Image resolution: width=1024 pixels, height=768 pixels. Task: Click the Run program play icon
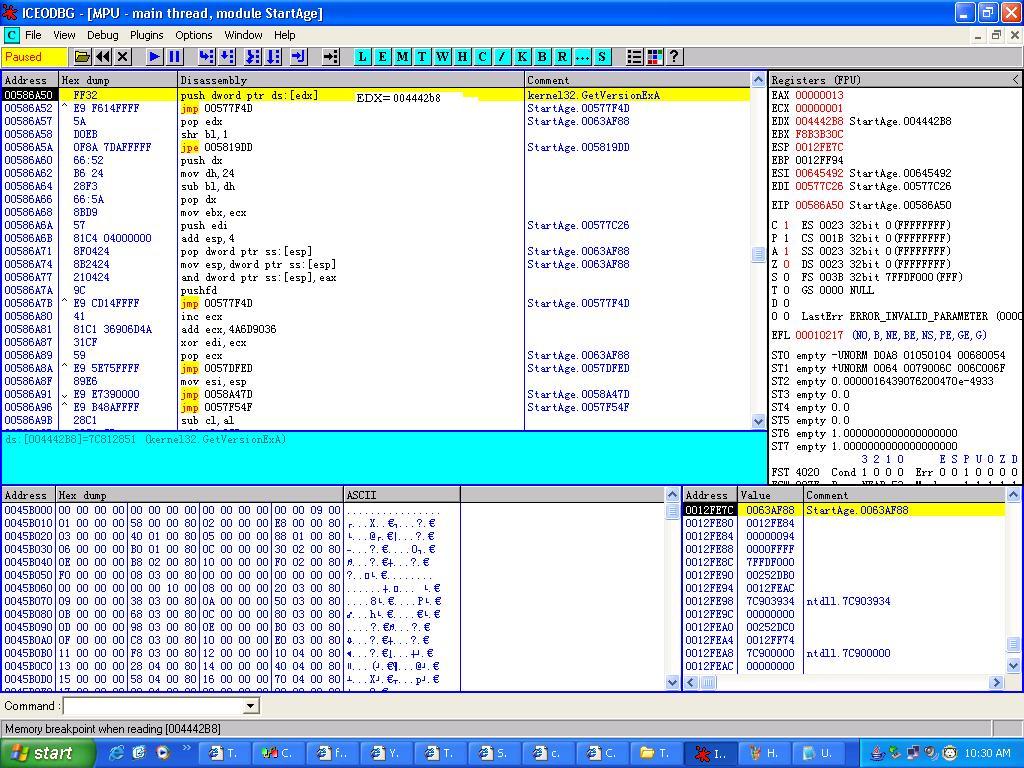coord(154,57)
